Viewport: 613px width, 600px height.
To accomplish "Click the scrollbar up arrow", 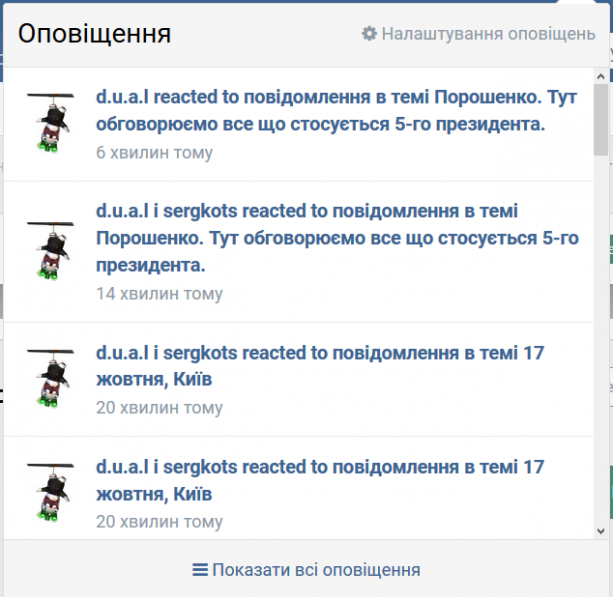I will pos(601,77).
